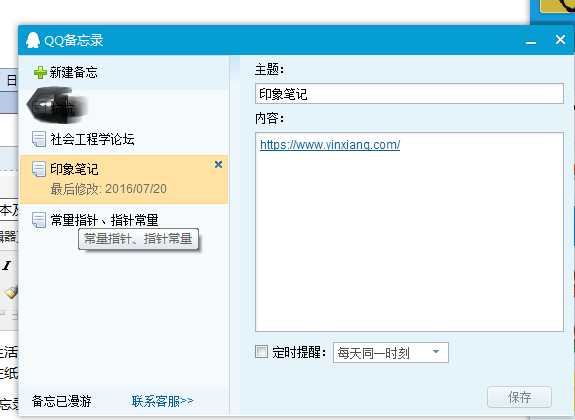Image resolution: width=575 pixels, height=420 pixels.
Task: Enable the 定时提醒 checkbox
Action: click(x=261, y=351)
